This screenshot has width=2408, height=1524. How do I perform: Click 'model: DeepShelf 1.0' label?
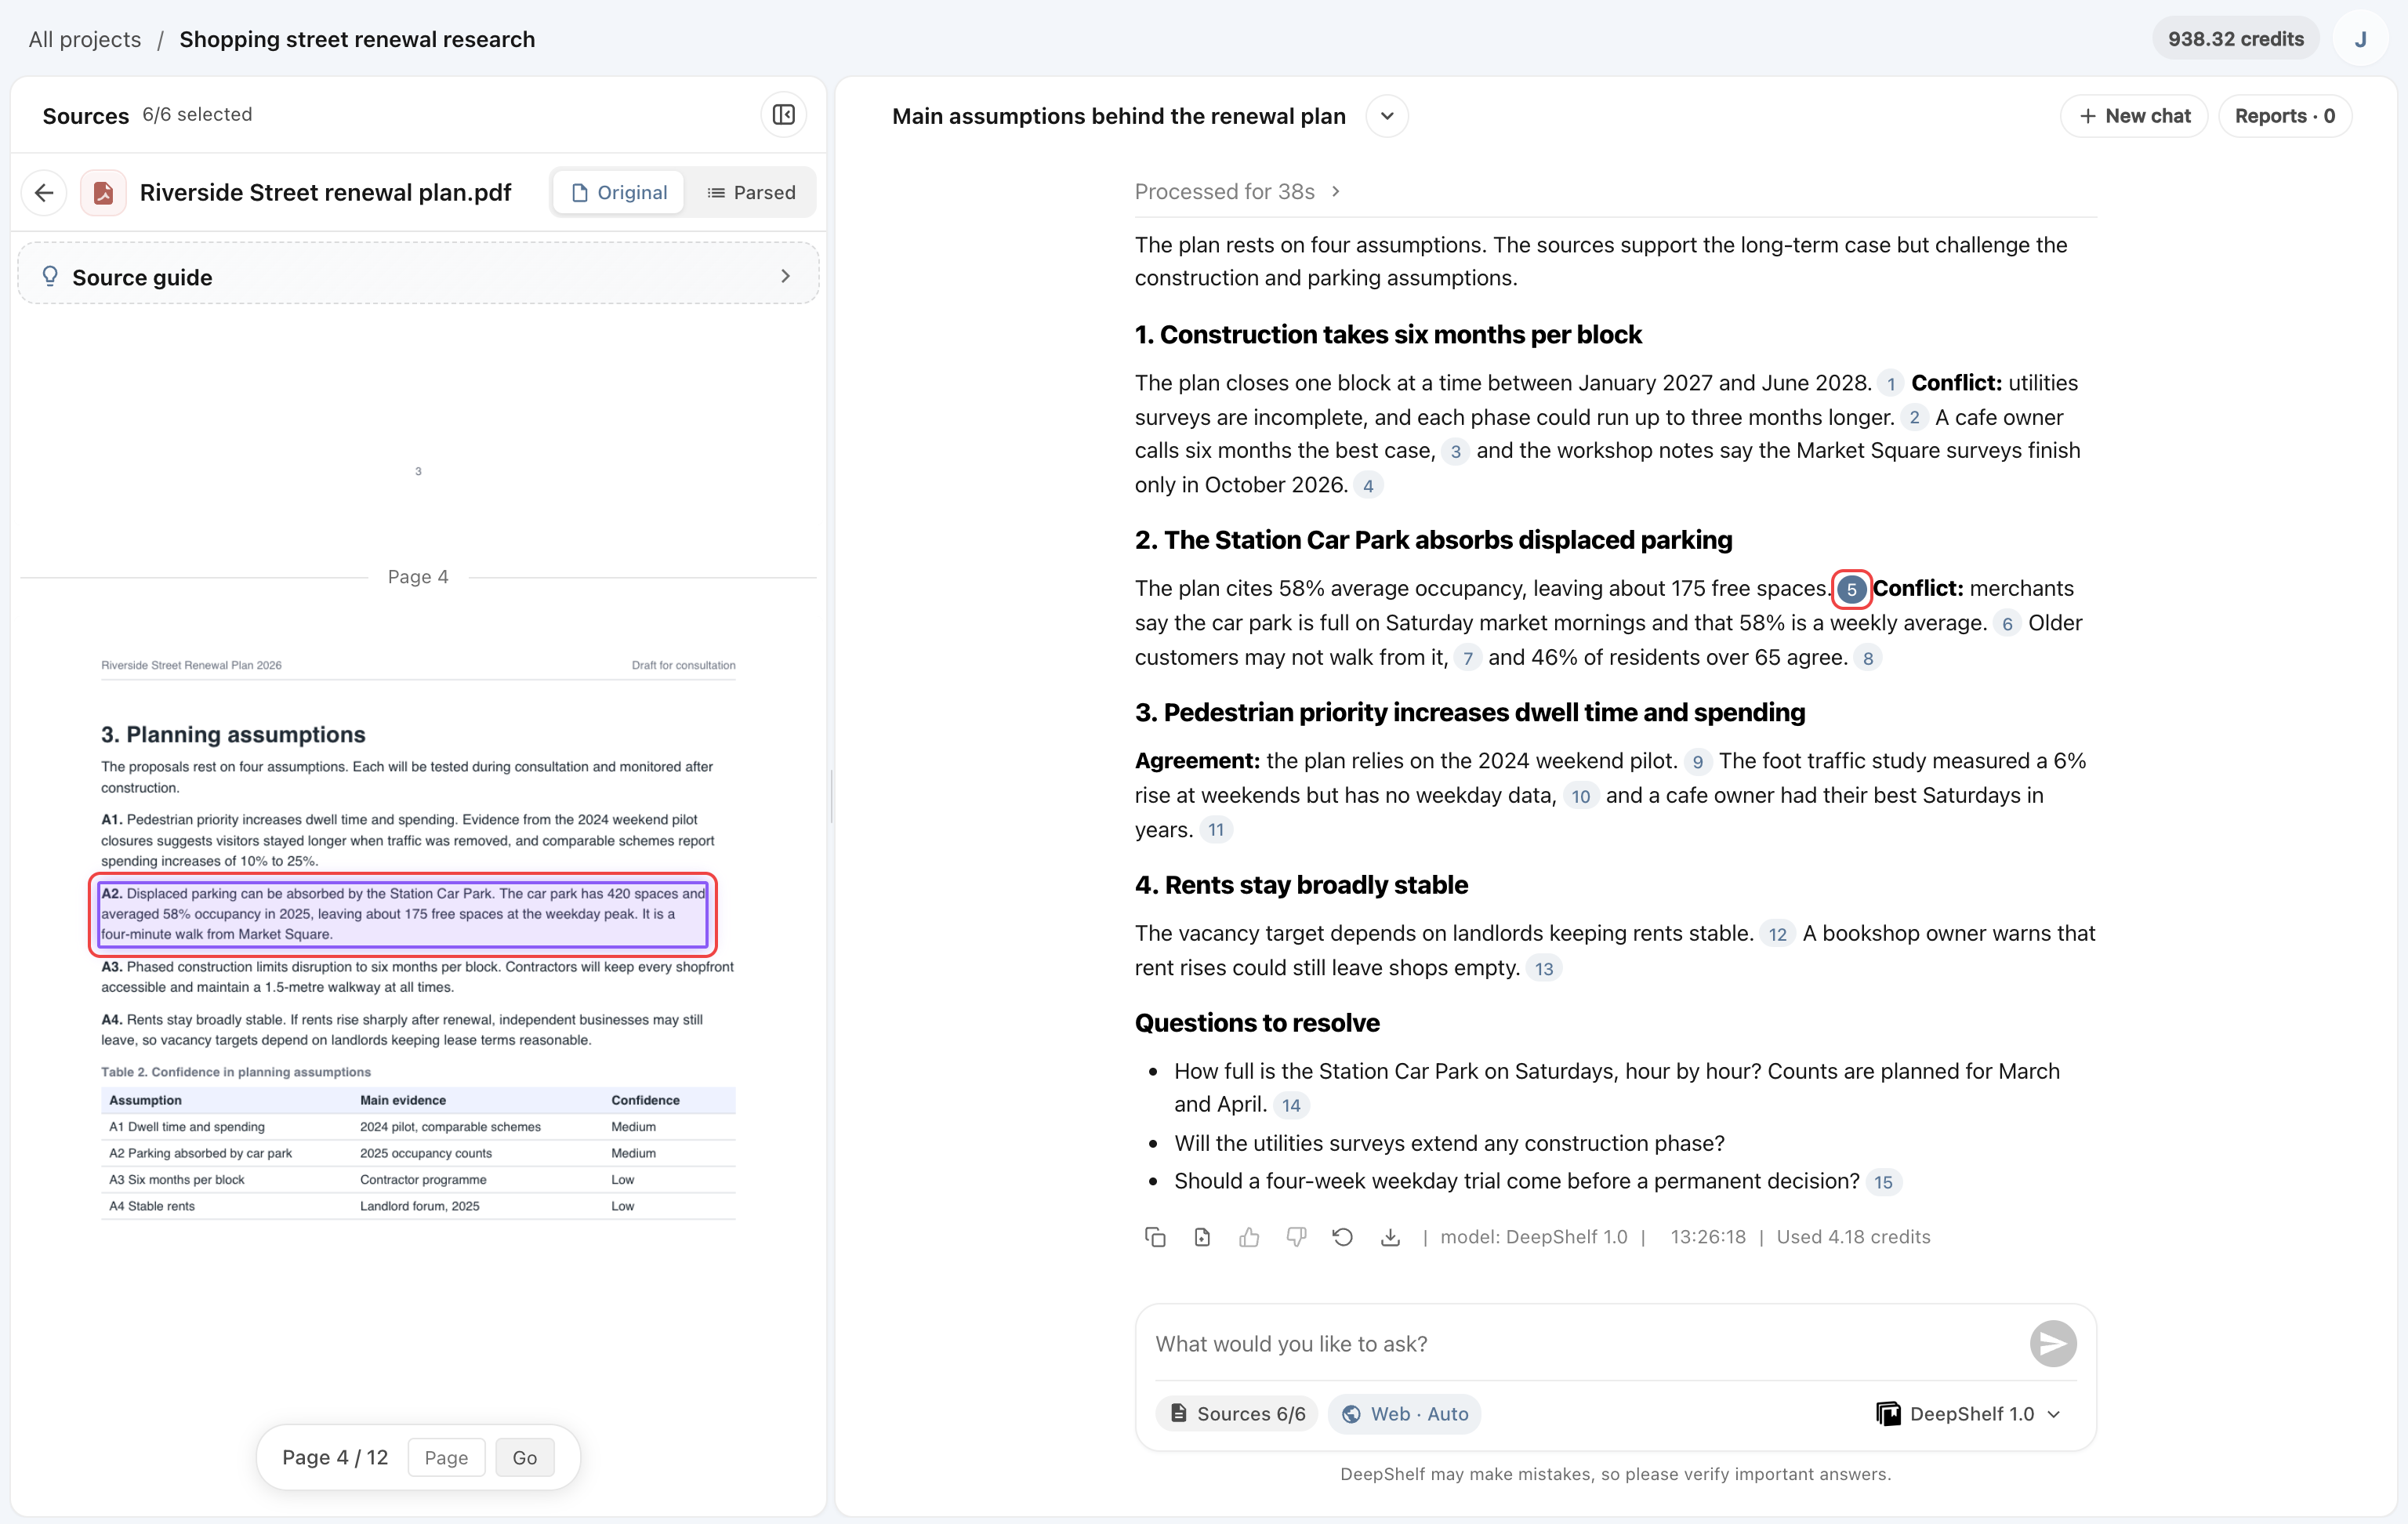(1534, 1237)
